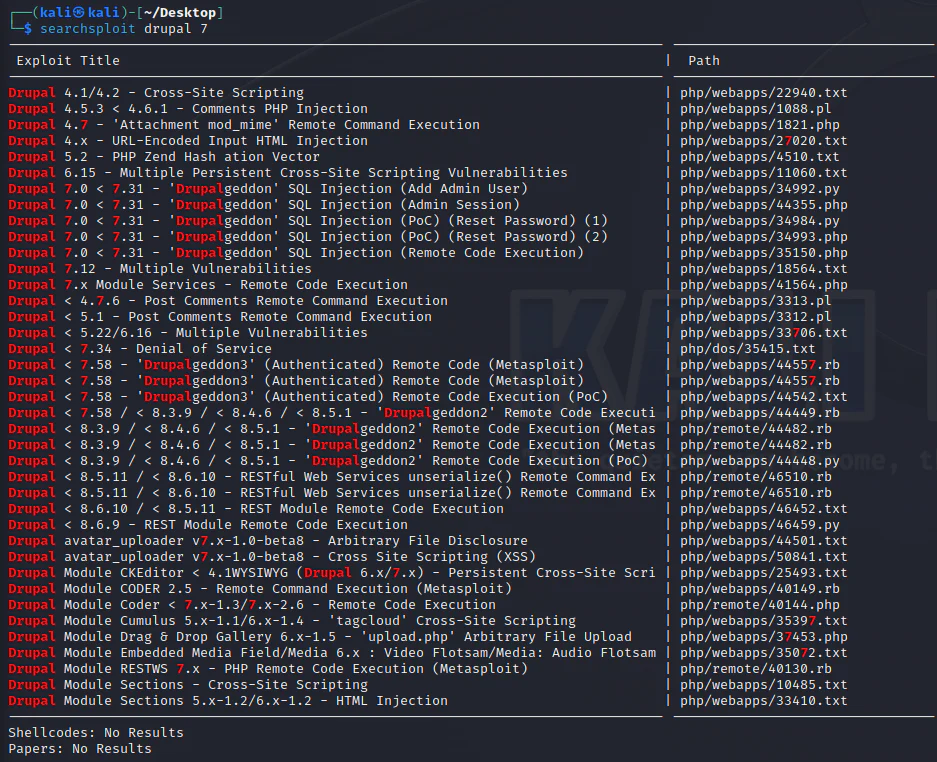
Task: Click path 'php/dos/35415.txt'
Action: click(x=748, y=349)
